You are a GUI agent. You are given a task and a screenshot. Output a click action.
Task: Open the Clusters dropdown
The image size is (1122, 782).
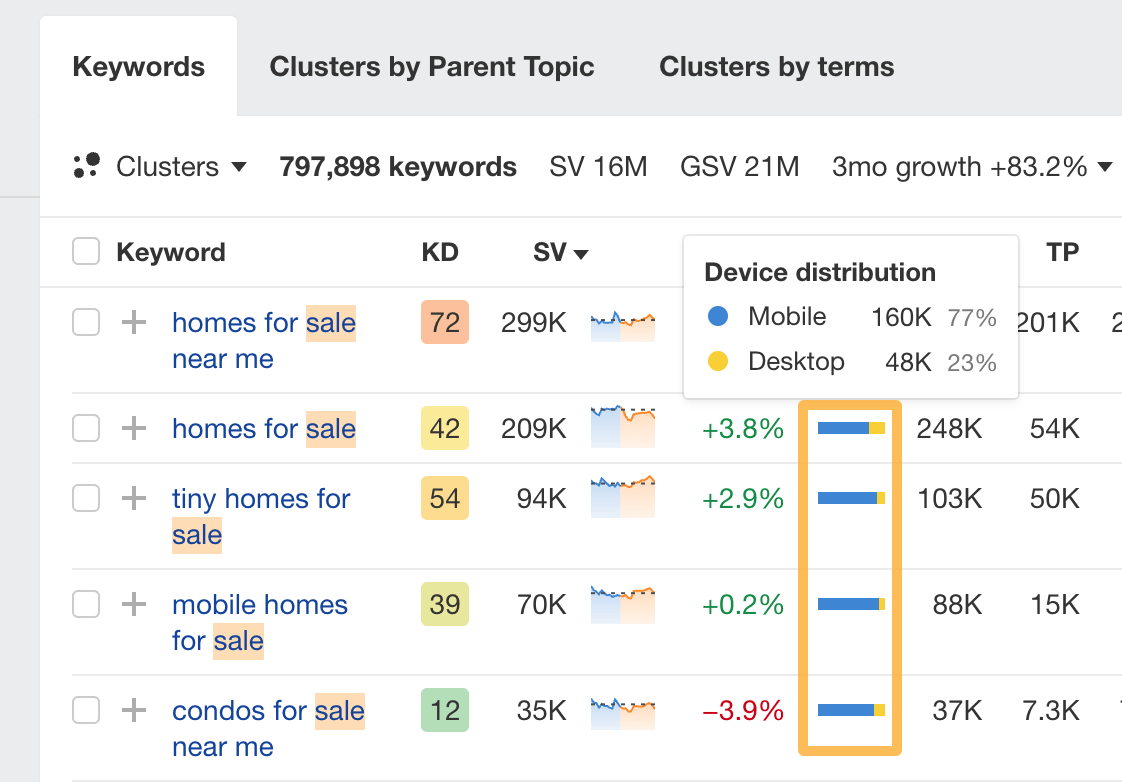click(180, 166)
